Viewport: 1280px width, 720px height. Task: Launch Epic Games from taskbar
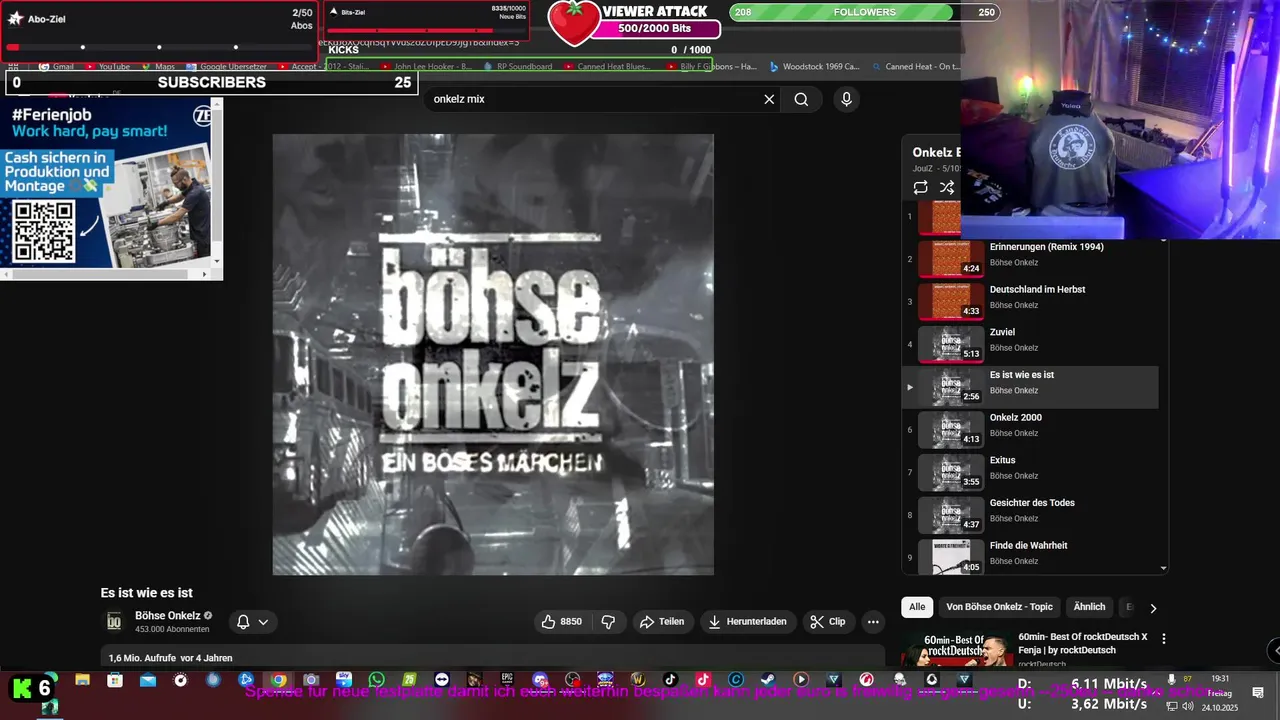[507, 680]
